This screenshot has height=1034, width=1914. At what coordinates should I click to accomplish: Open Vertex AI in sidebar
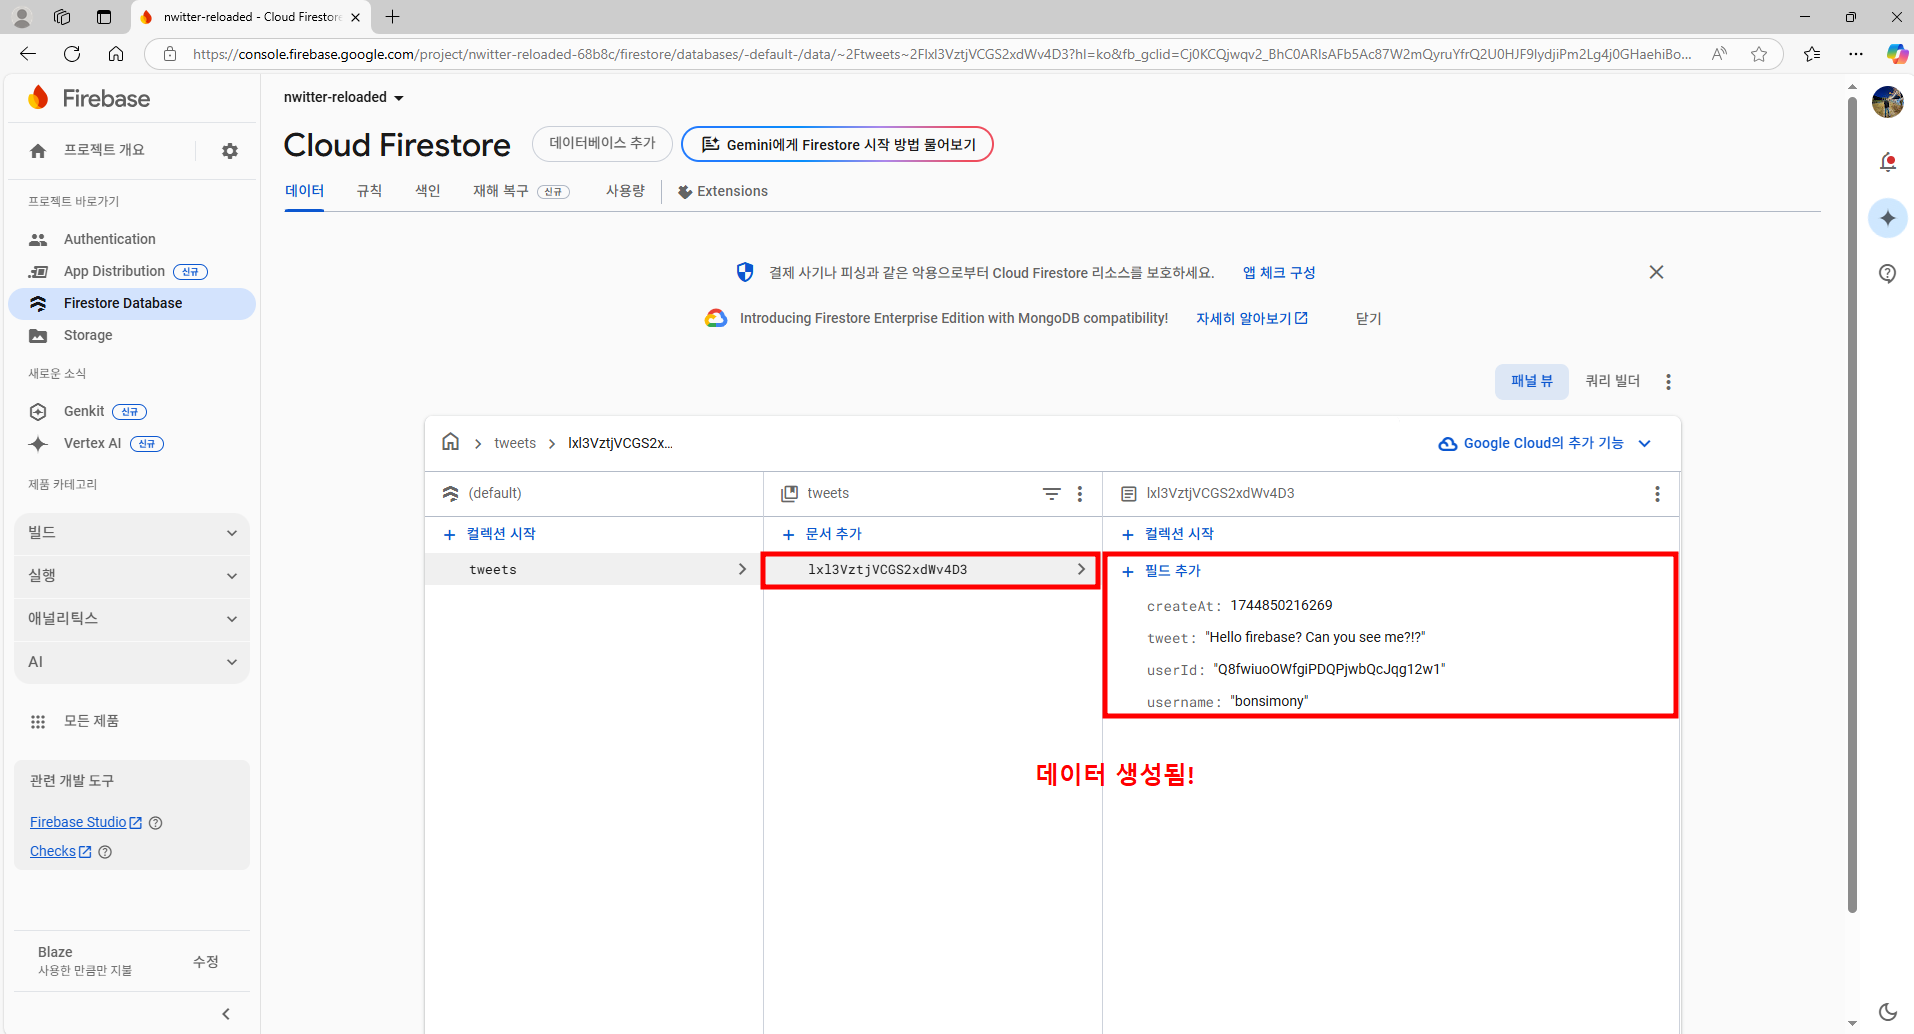92,443
